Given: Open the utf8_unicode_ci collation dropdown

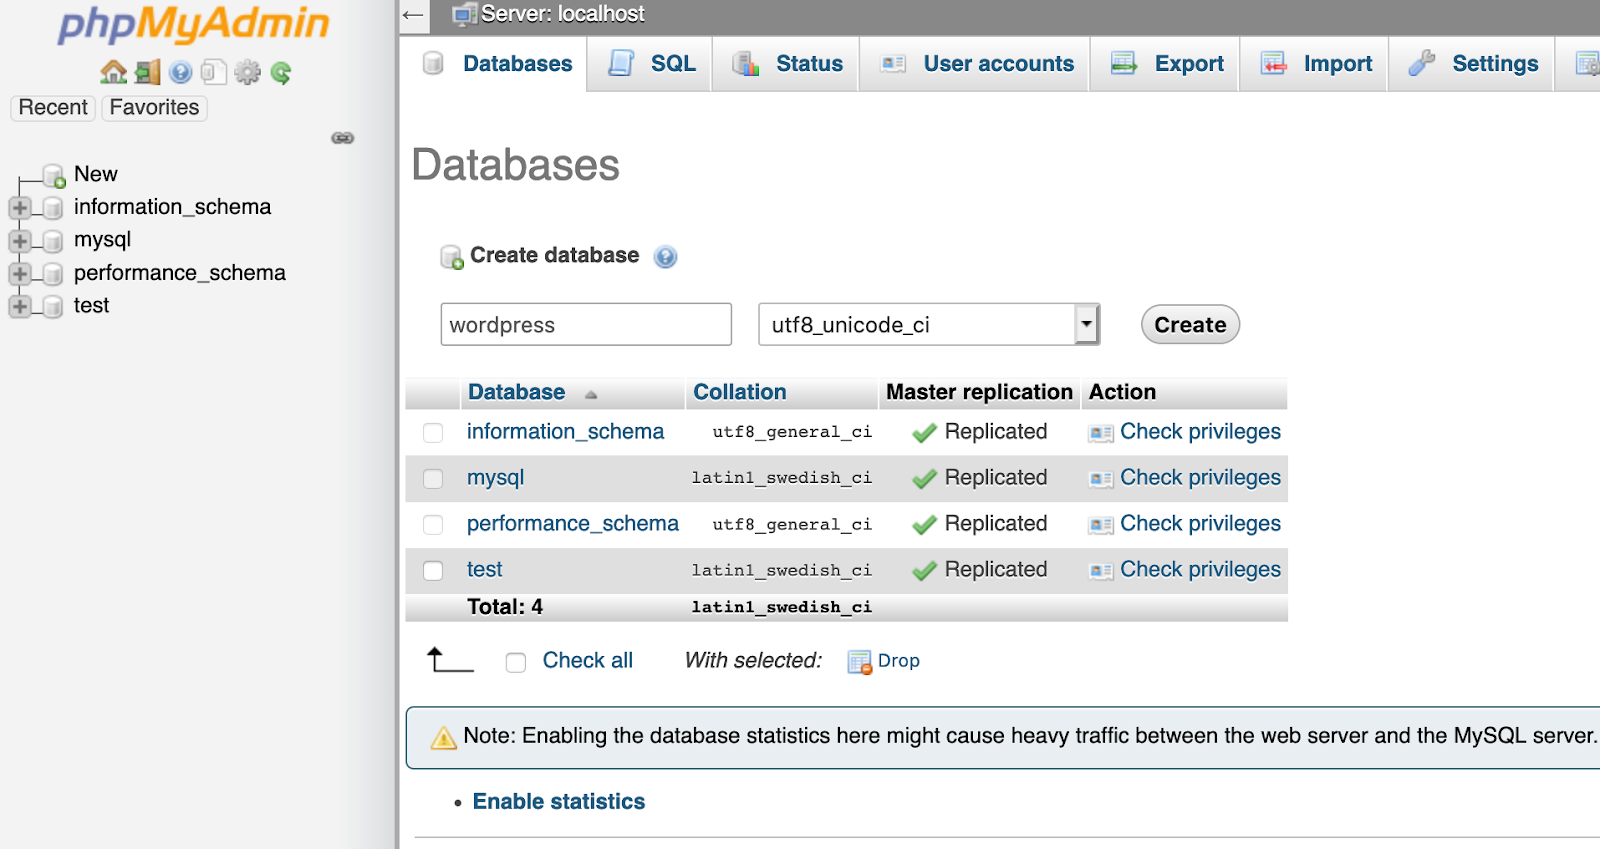Looking at the screenshot, I should point(929,324).
